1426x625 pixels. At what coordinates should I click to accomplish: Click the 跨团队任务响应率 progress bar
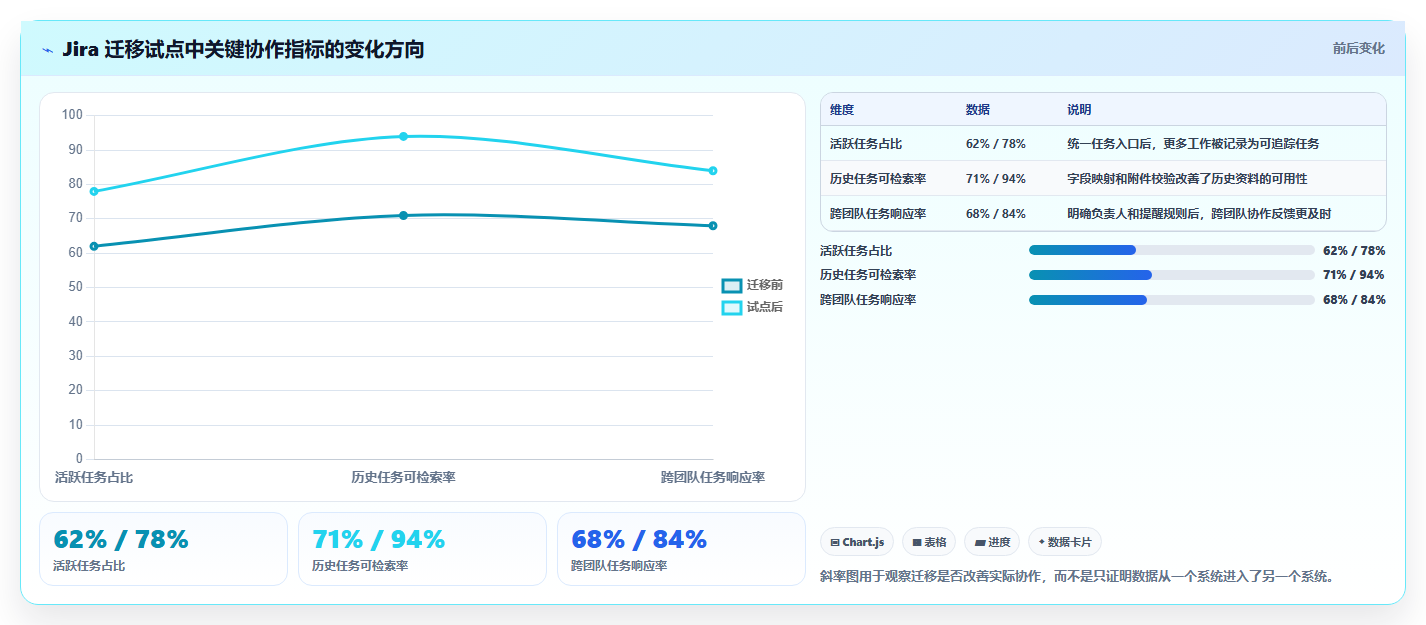pyautogui.click(x=1171, y=300)
